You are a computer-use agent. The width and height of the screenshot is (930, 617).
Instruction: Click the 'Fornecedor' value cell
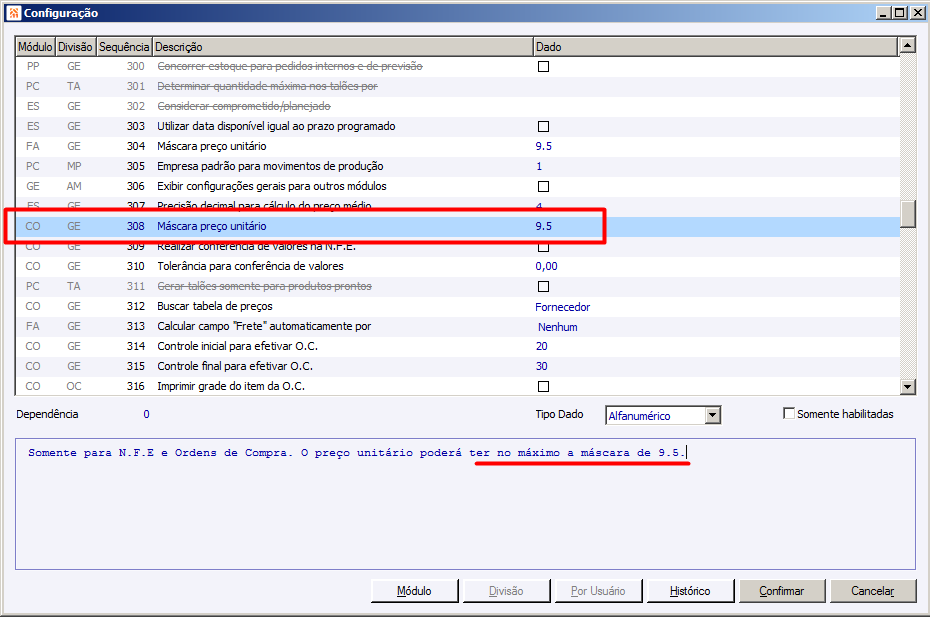pyautogui.click(x=562, y=307)
